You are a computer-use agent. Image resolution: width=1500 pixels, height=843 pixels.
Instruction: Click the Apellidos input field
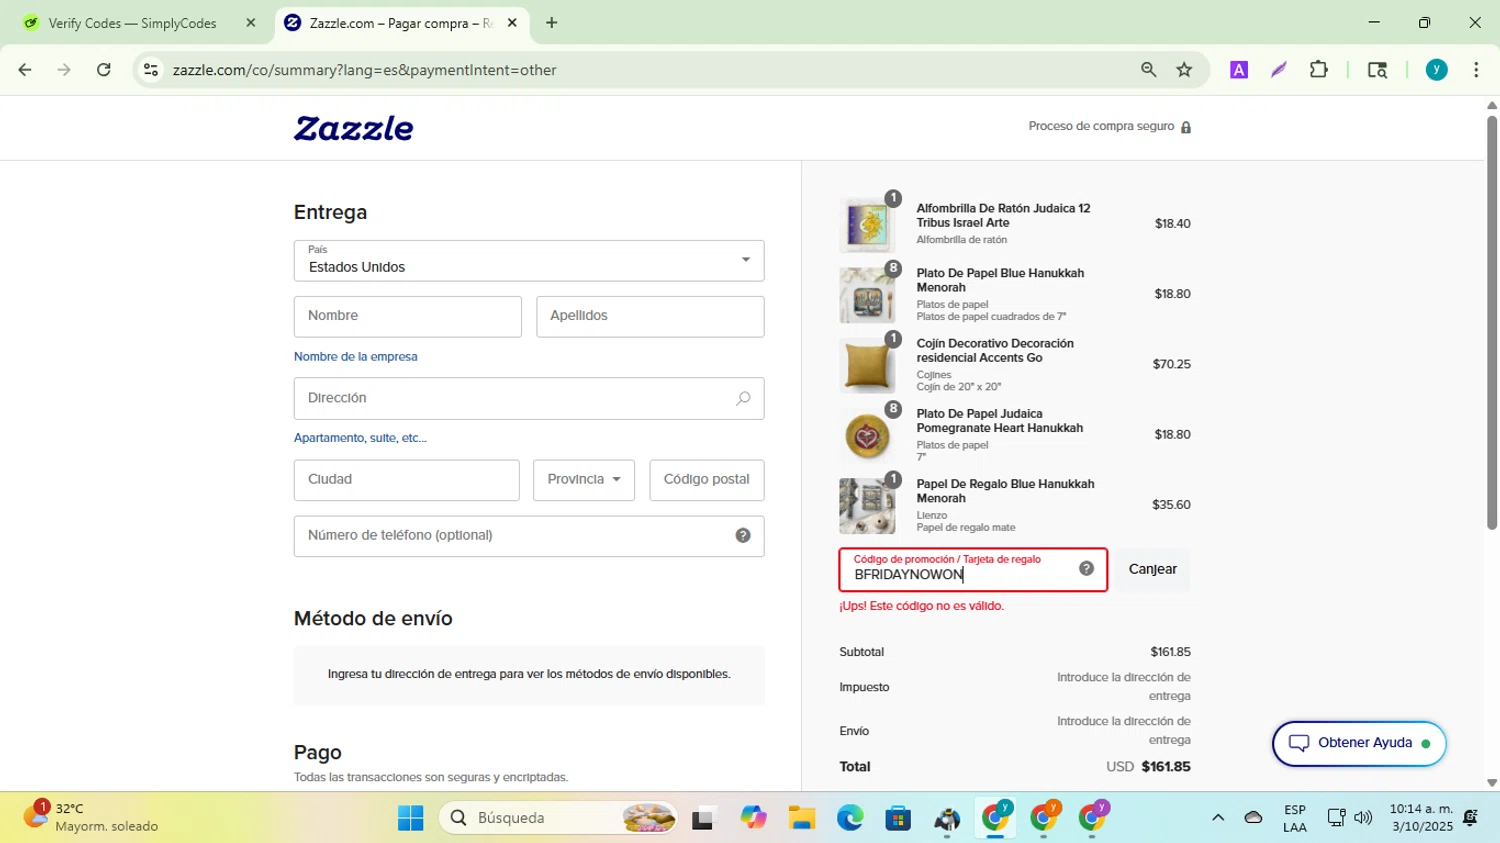(x=650, y=317)
